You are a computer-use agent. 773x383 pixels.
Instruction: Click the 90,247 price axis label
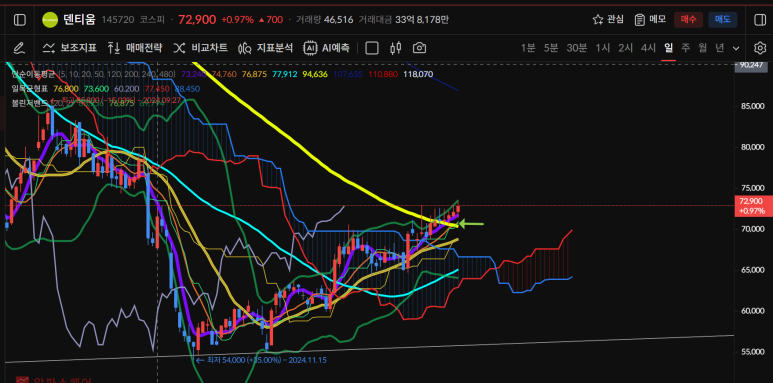(751, 65)
